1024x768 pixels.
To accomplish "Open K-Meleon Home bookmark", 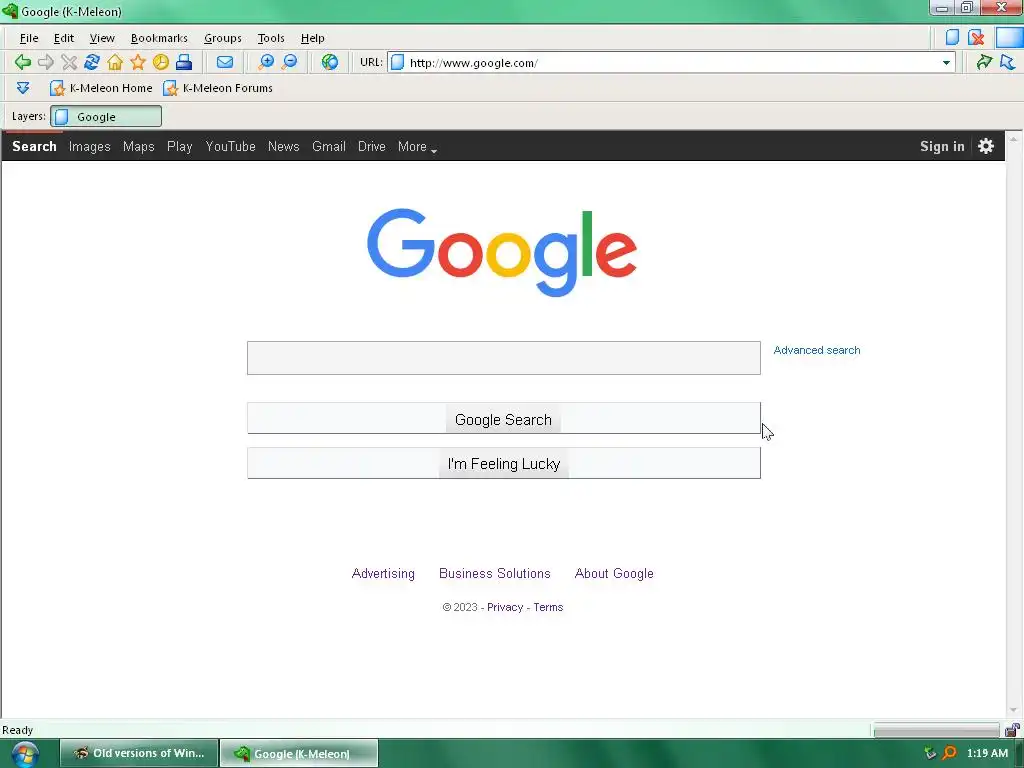I will tap(101, 88).
